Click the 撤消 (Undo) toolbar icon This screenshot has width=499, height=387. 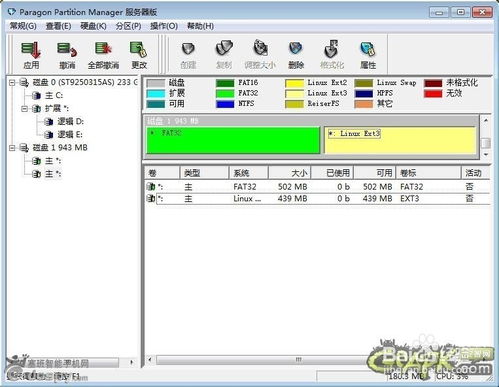67,55
